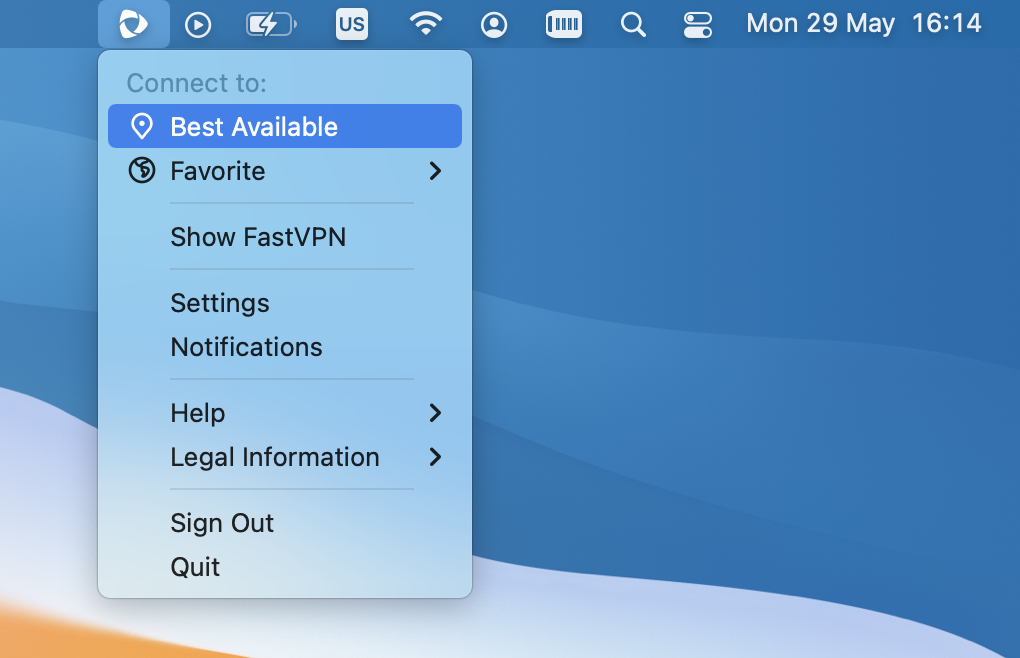This screenshot has height=658, width=1020.
Task: Expand the Help submenu
Action: pos(285,413)
